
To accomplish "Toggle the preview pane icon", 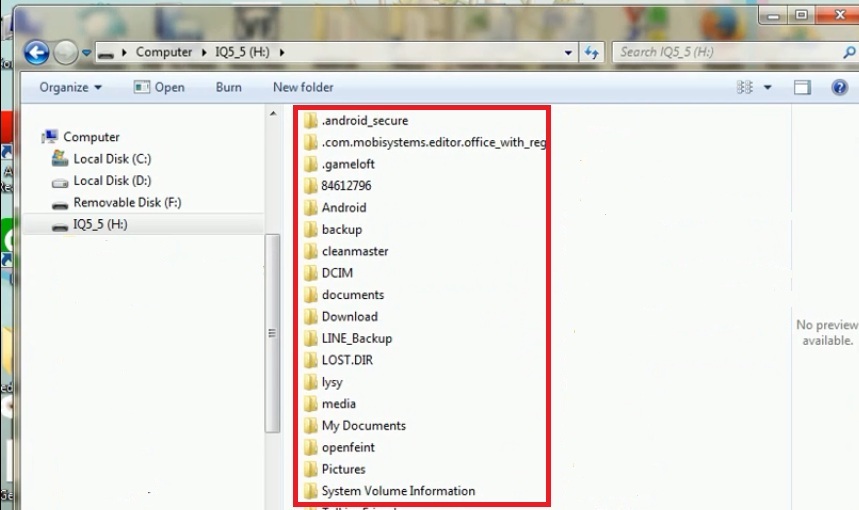I will (802, 87).
